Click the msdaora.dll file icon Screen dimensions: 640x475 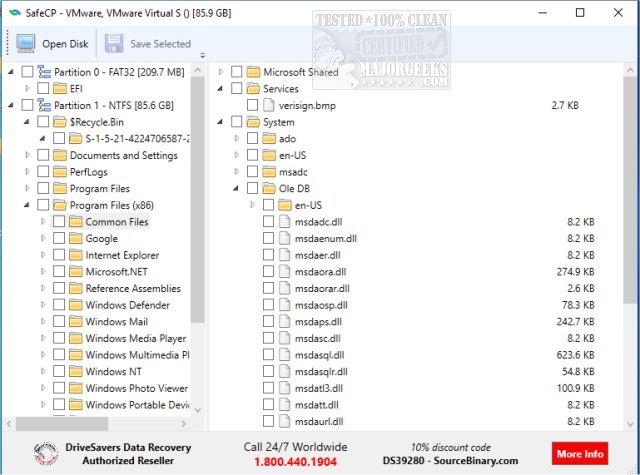[284, 271]
